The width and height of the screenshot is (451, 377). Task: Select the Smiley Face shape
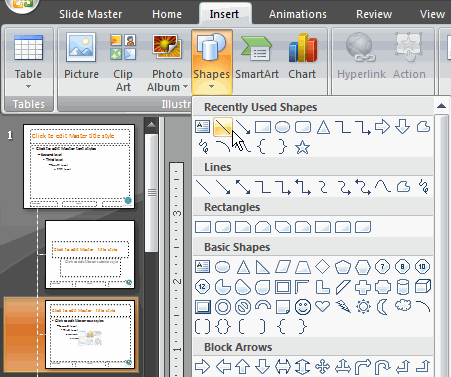303,307
